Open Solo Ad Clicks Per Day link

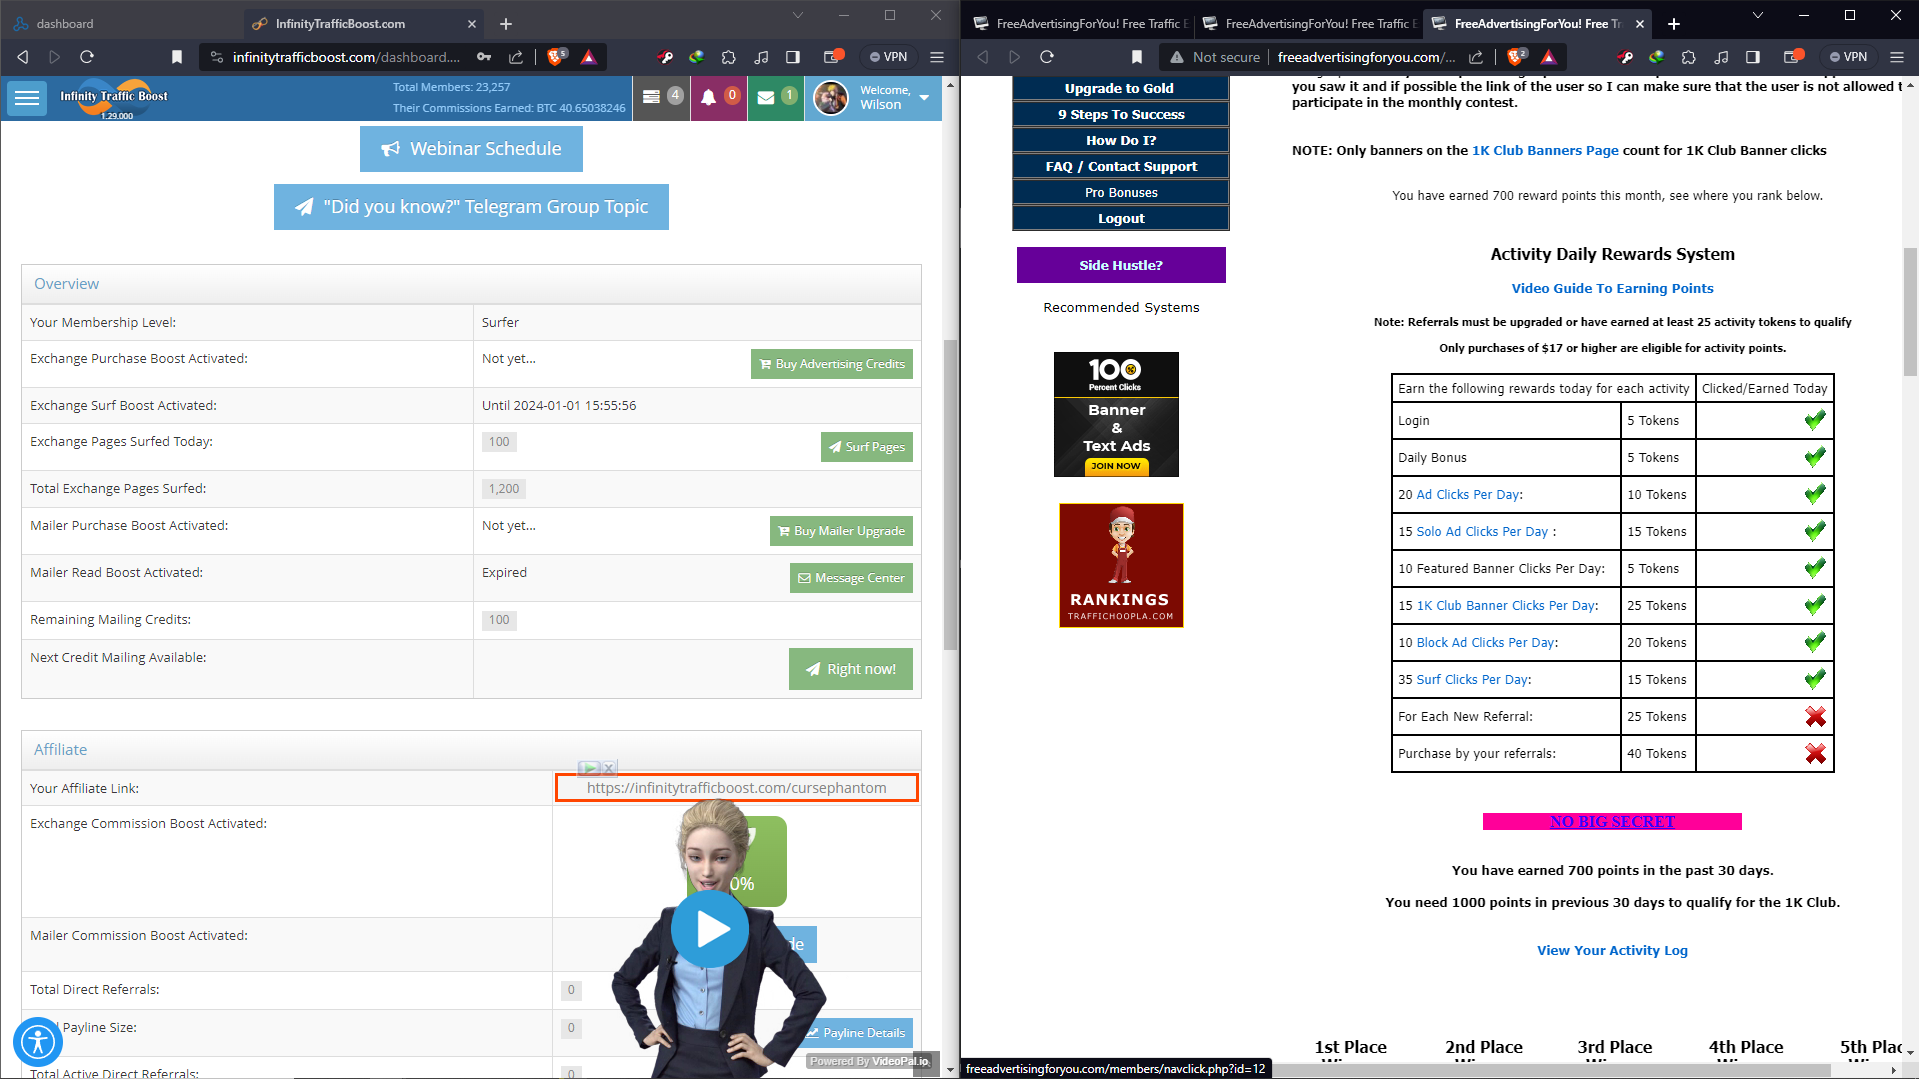[x=1482, y=531]
